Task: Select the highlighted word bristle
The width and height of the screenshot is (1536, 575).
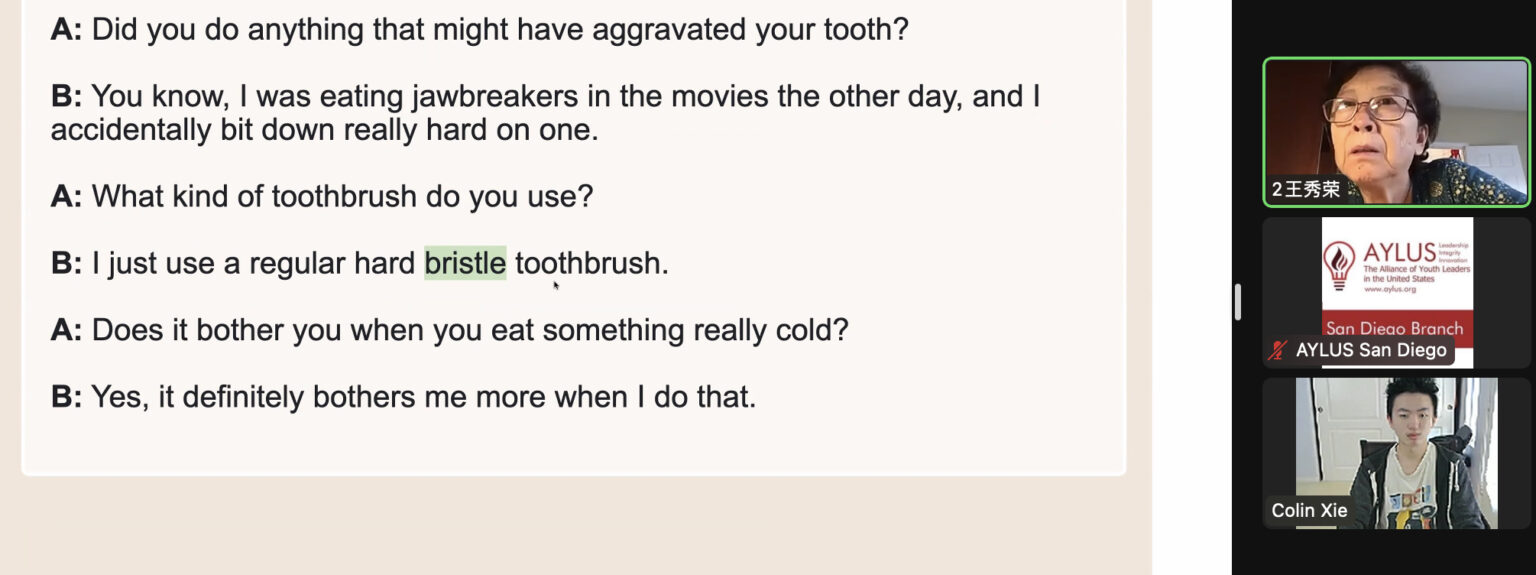Action: 465,263
